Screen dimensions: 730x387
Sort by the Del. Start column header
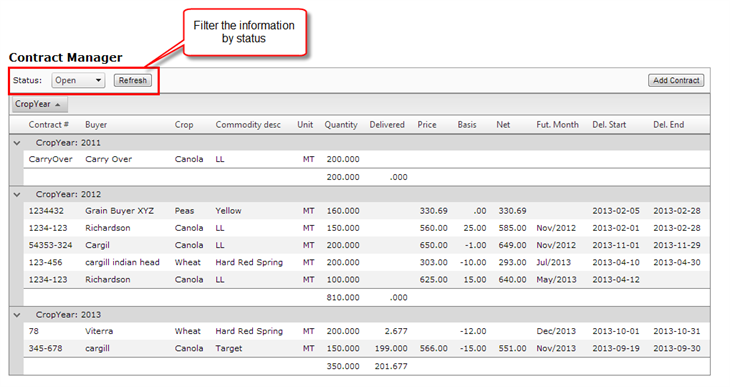tap(609, 125)
